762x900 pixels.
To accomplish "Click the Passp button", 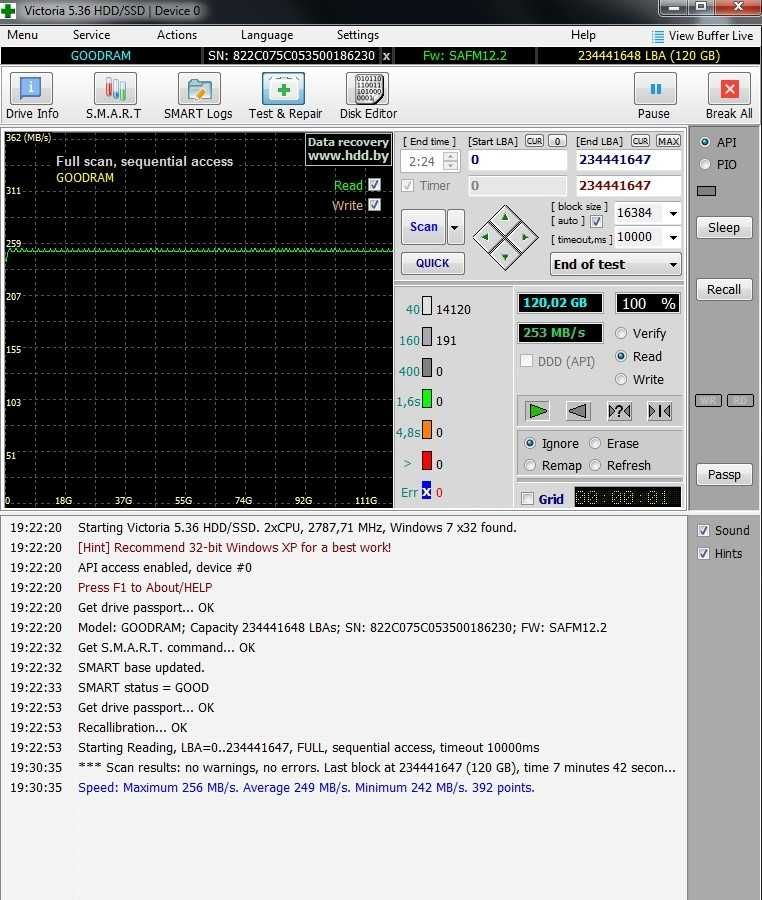I will (724, 475).
